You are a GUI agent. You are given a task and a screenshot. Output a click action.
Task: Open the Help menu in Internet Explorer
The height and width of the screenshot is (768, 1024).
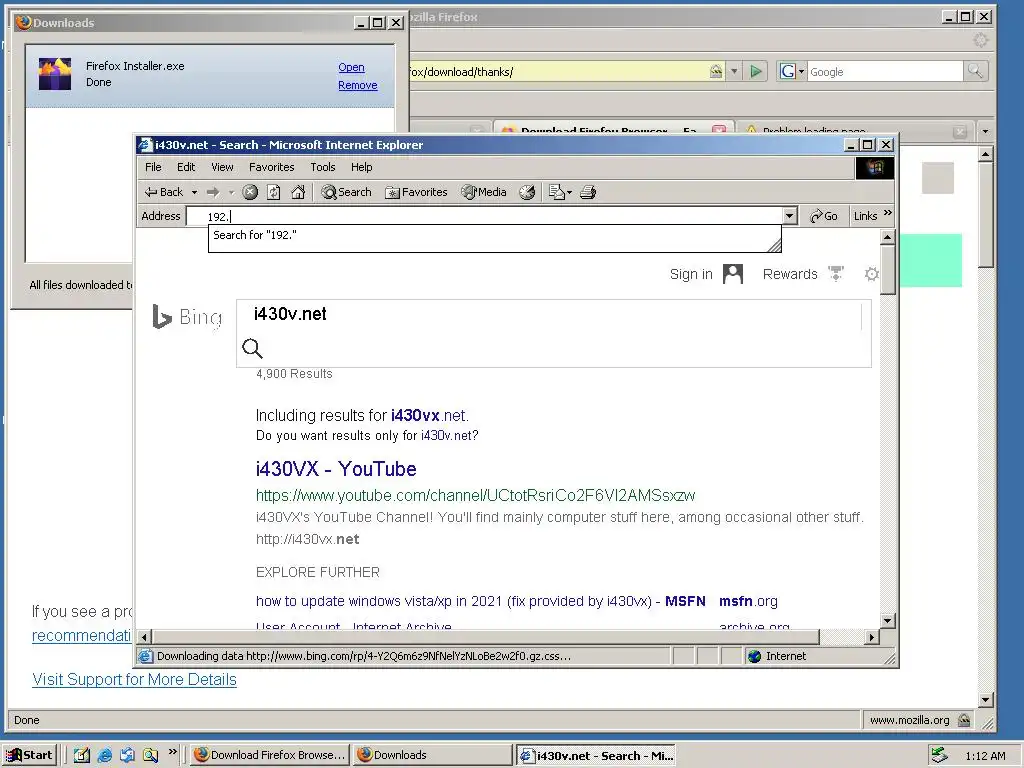pyautogui.click(x=361, y=167)
